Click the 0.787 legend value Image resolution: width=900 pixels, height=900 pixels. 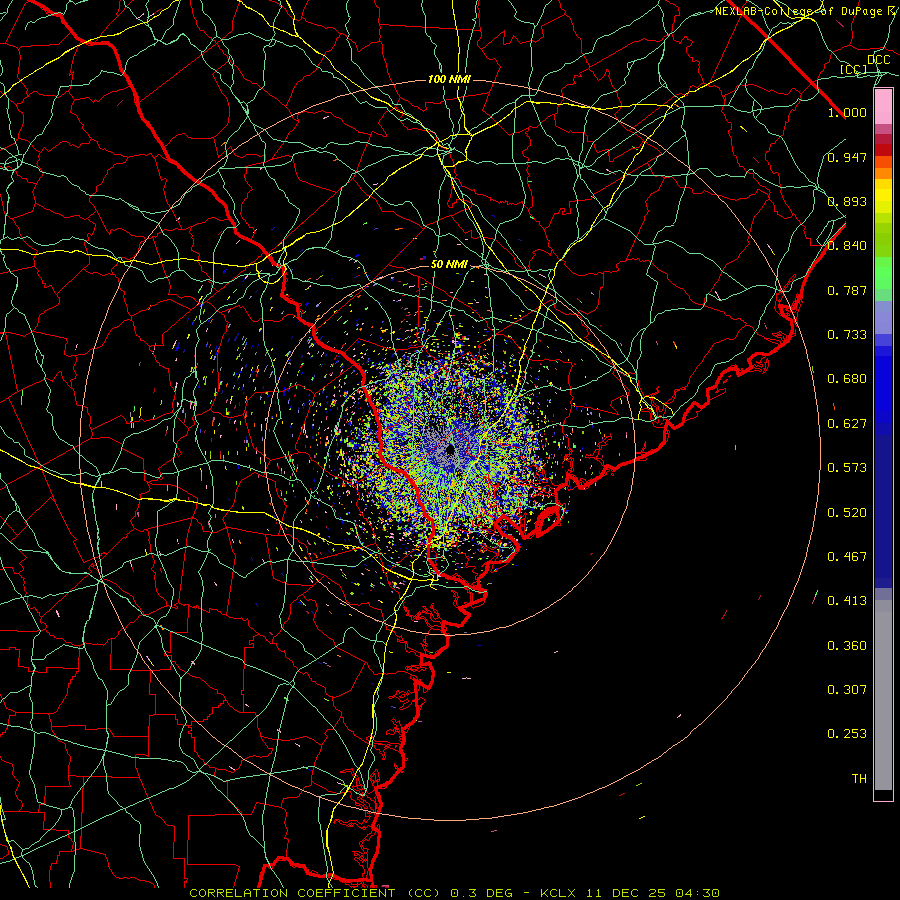pos(847,290)
